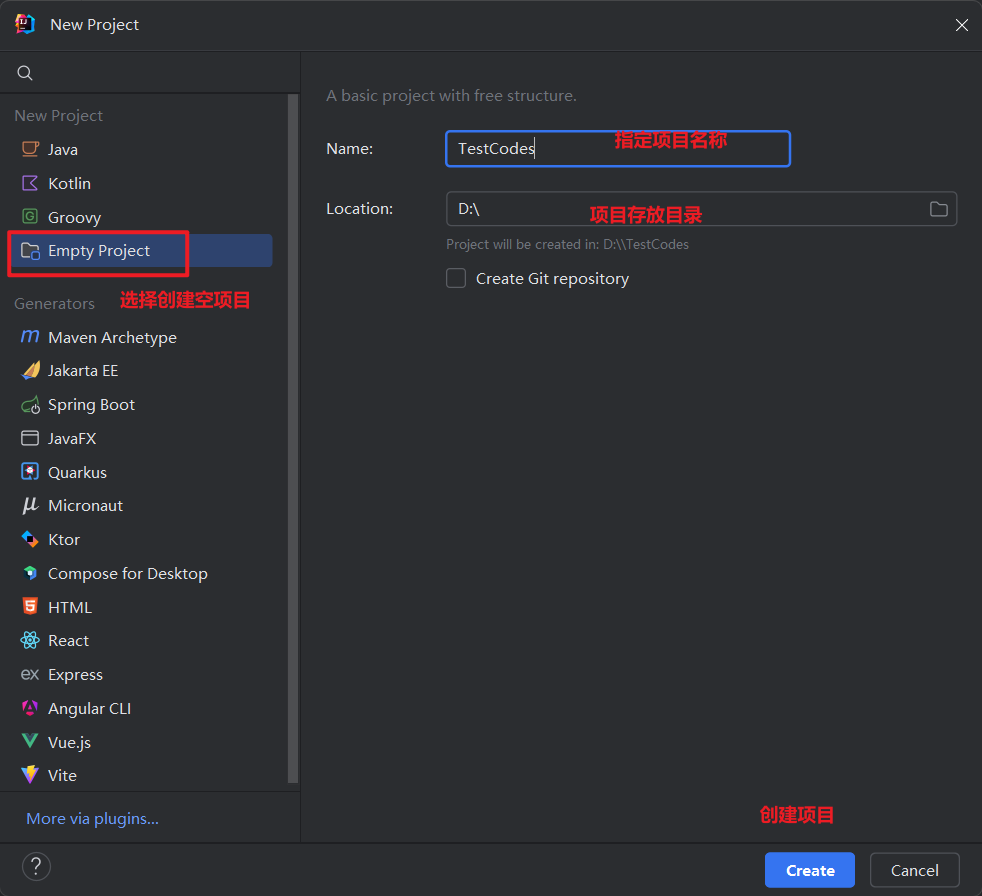Click the search magnifier icon
Image resolution: width=982 pixels, height=896 pixels.
click(24, 73)
